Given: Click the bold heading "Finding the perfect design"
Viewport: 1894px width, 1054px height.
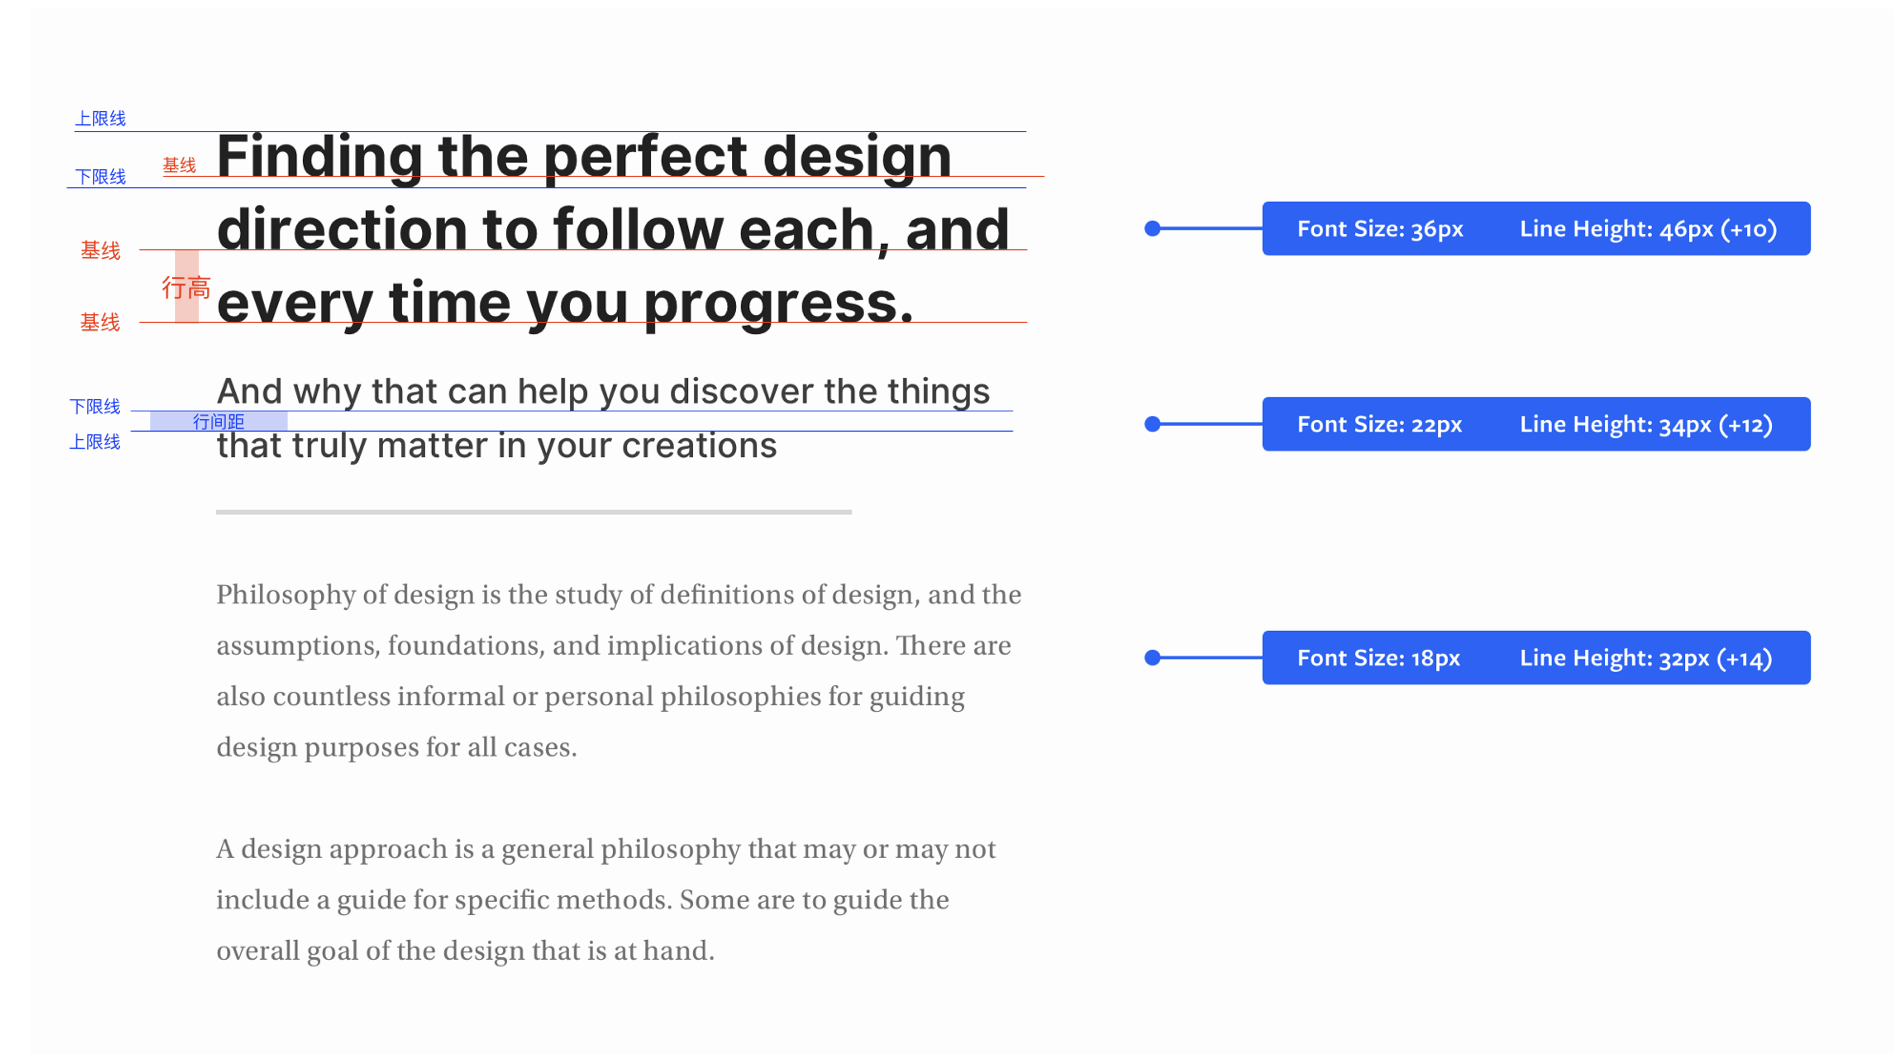Looking at the screenshot, I should [x=583, y=157].
